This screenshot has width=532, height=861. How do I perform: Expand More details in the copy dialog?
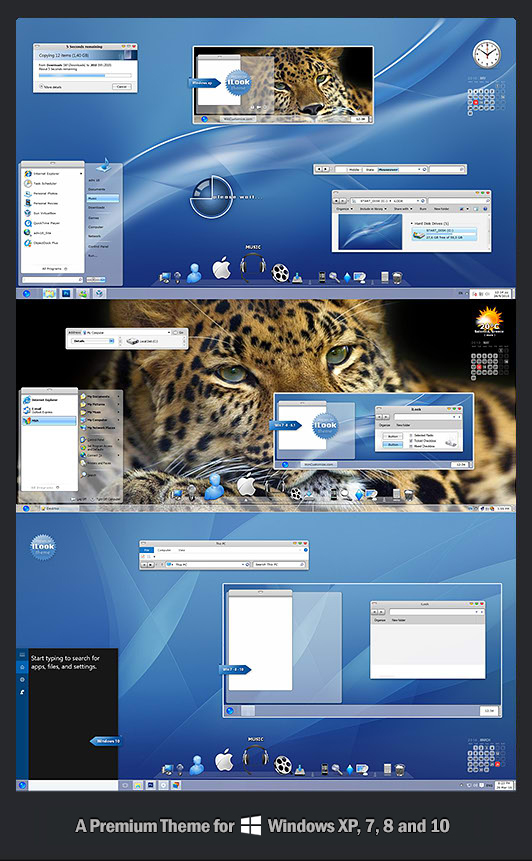(x=49, y=87)
